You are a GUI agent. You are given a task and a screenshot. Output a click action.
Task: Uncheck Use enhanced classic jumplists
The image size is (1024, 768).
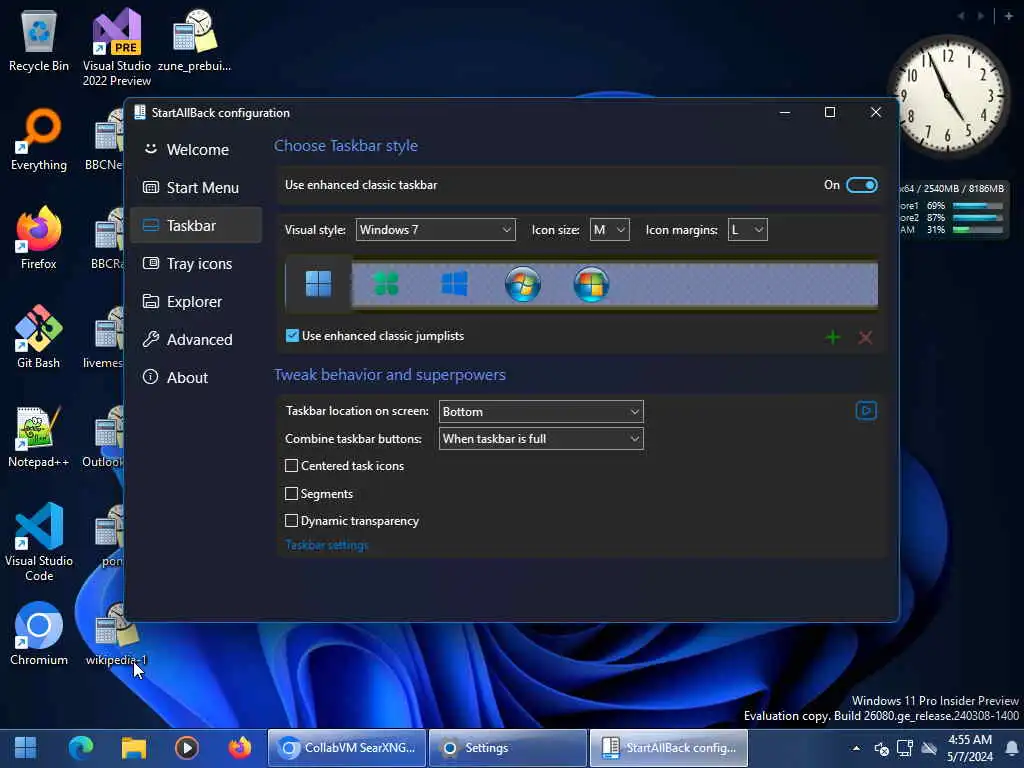pyautogui.click(x=292, y=336)
